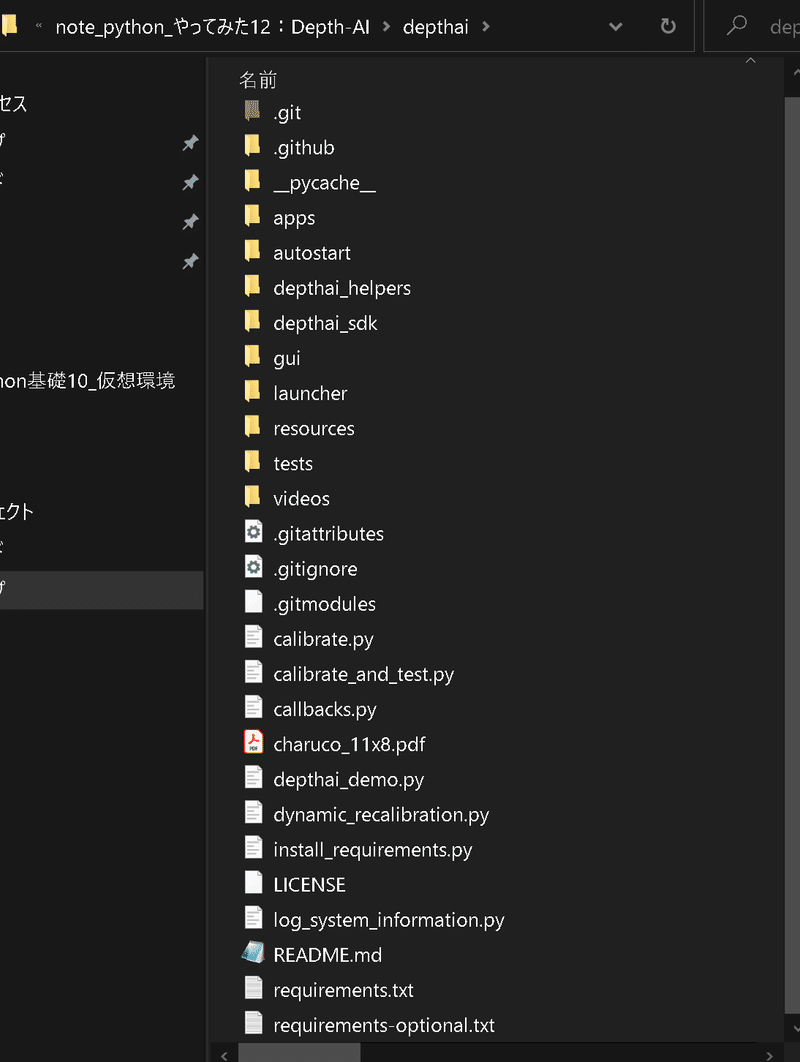Select the depthai_sdk folder name
Viewport: 800px width, 1062px height.
tap(325, 324)
